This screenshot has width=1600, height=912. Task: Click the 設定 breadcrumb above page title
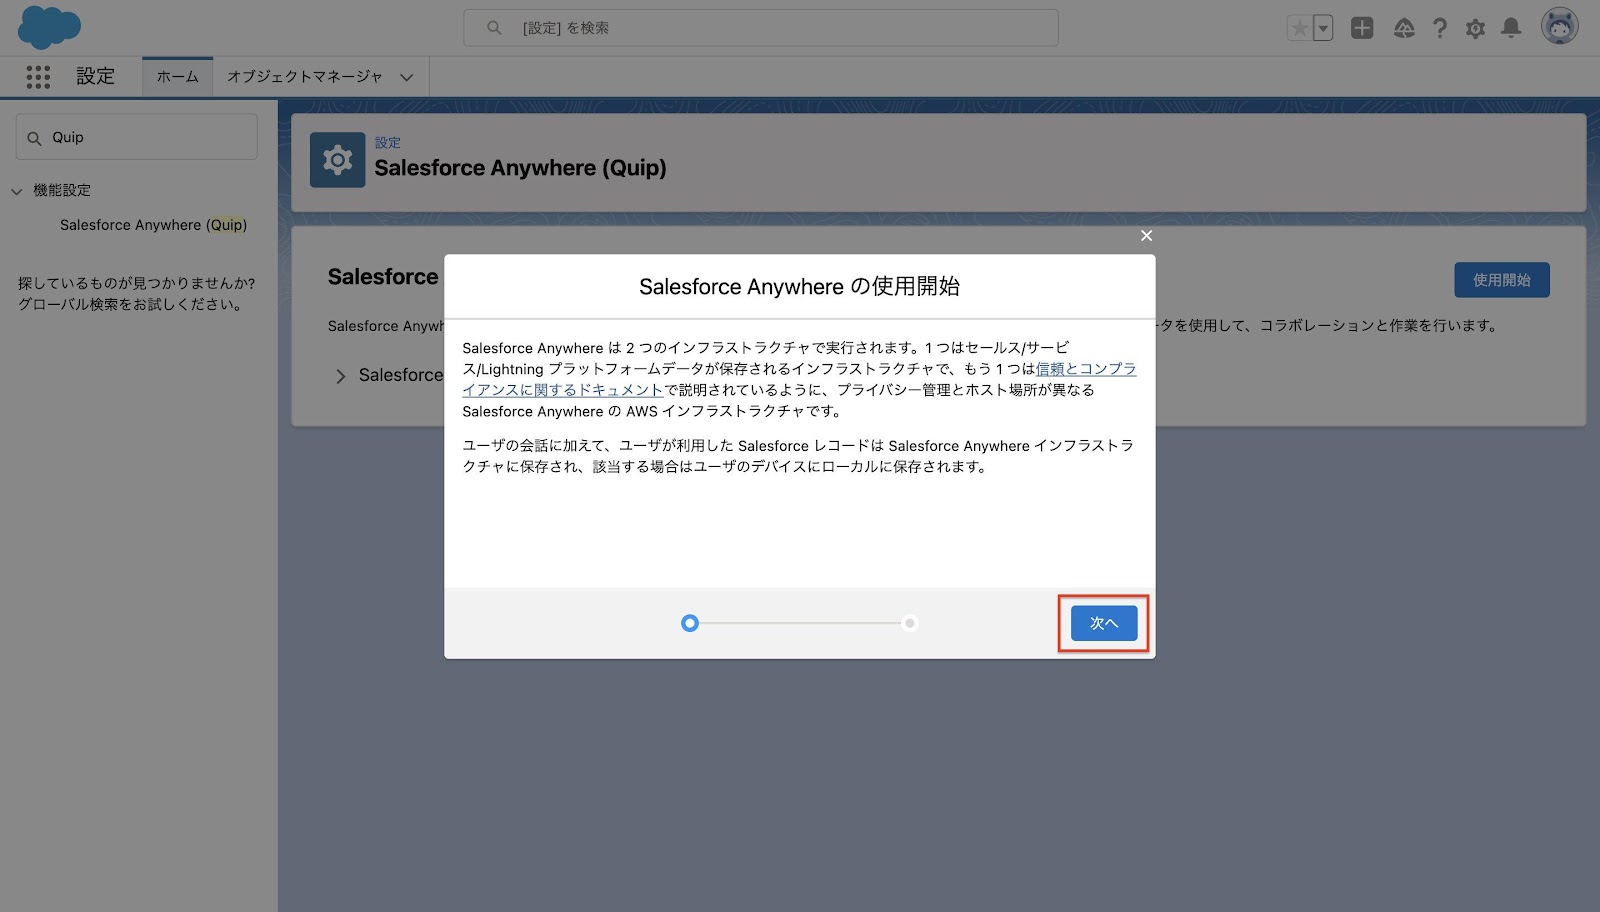(x=387, y=143)
